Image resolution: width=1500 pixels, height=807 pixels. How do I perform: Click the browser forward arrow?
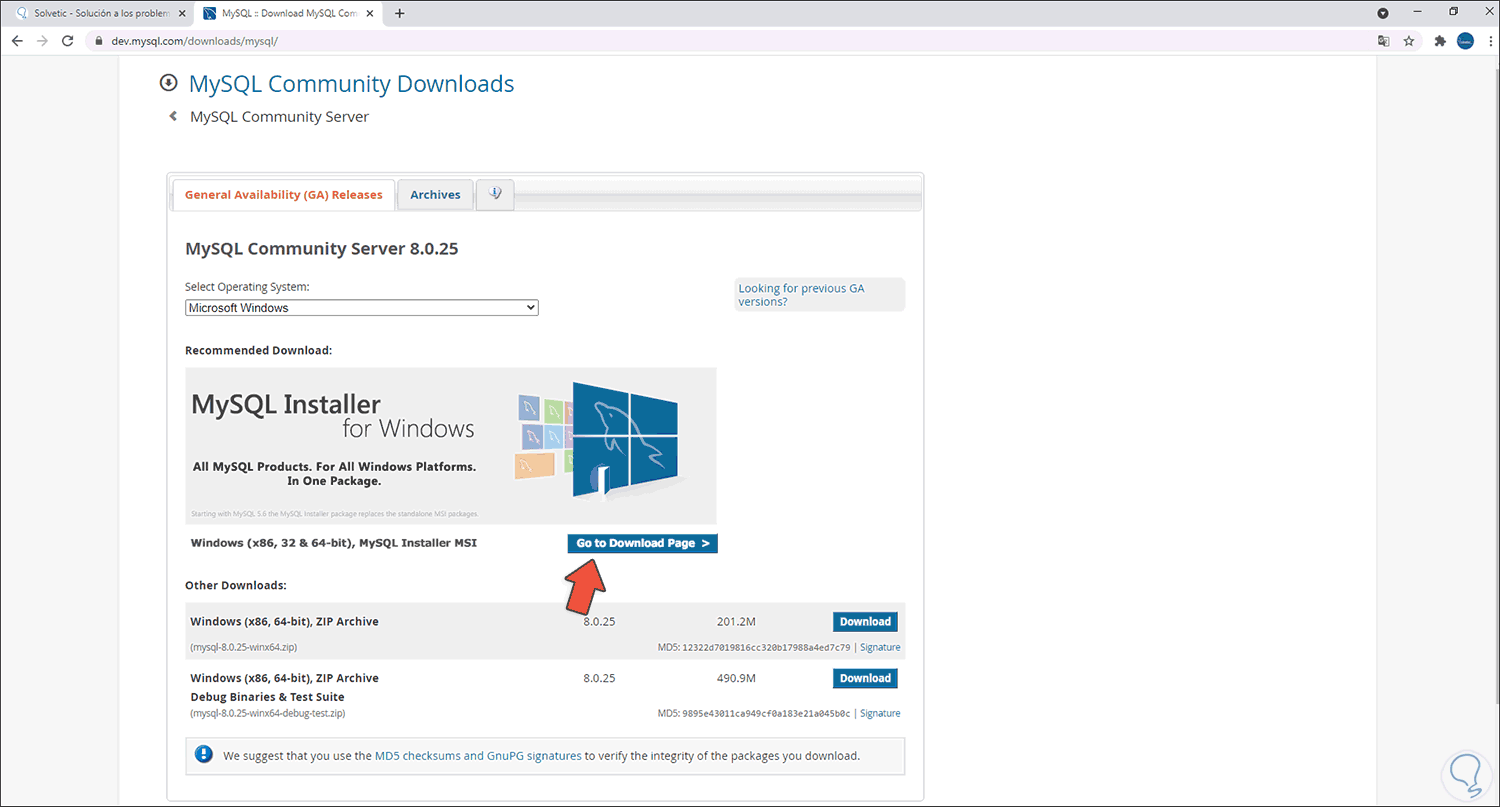click(x=42, y=41)
